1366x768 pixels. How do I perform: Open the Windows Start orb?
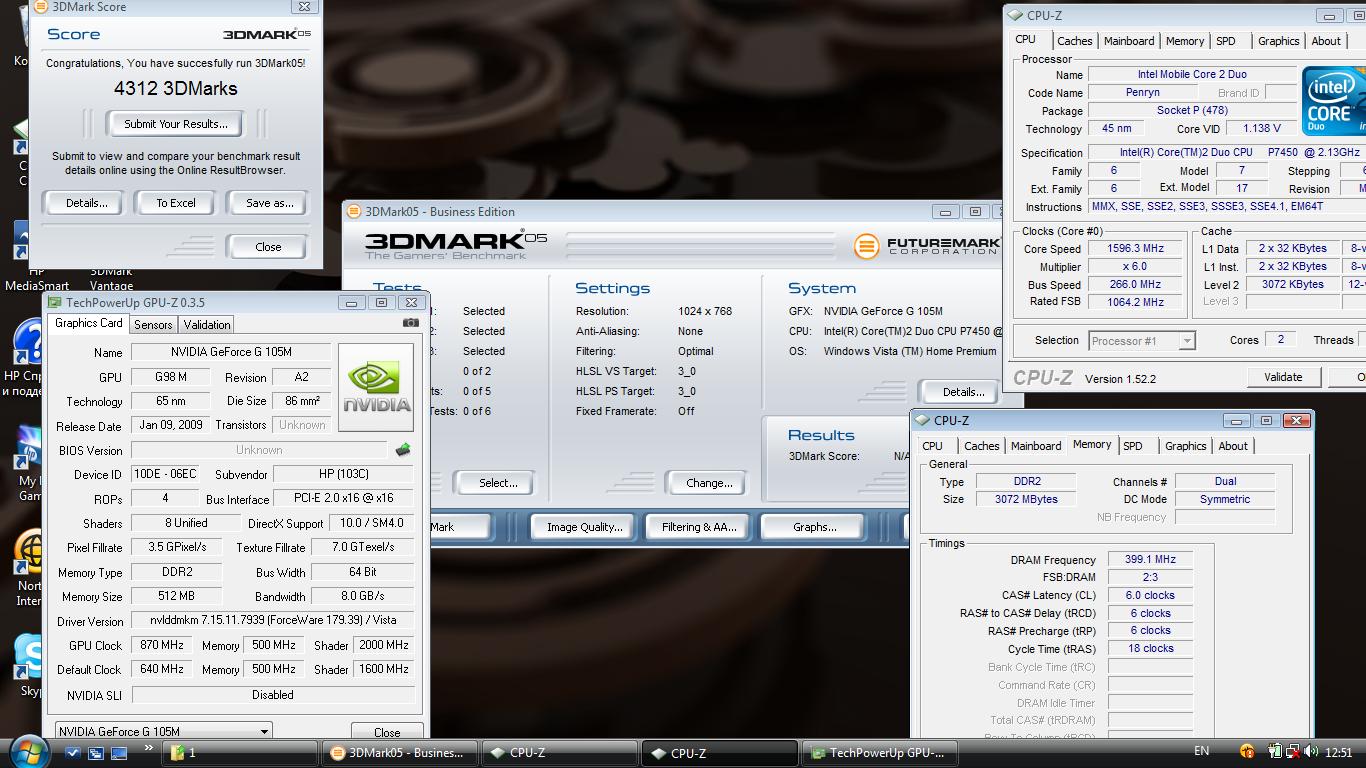coord(27,750)
